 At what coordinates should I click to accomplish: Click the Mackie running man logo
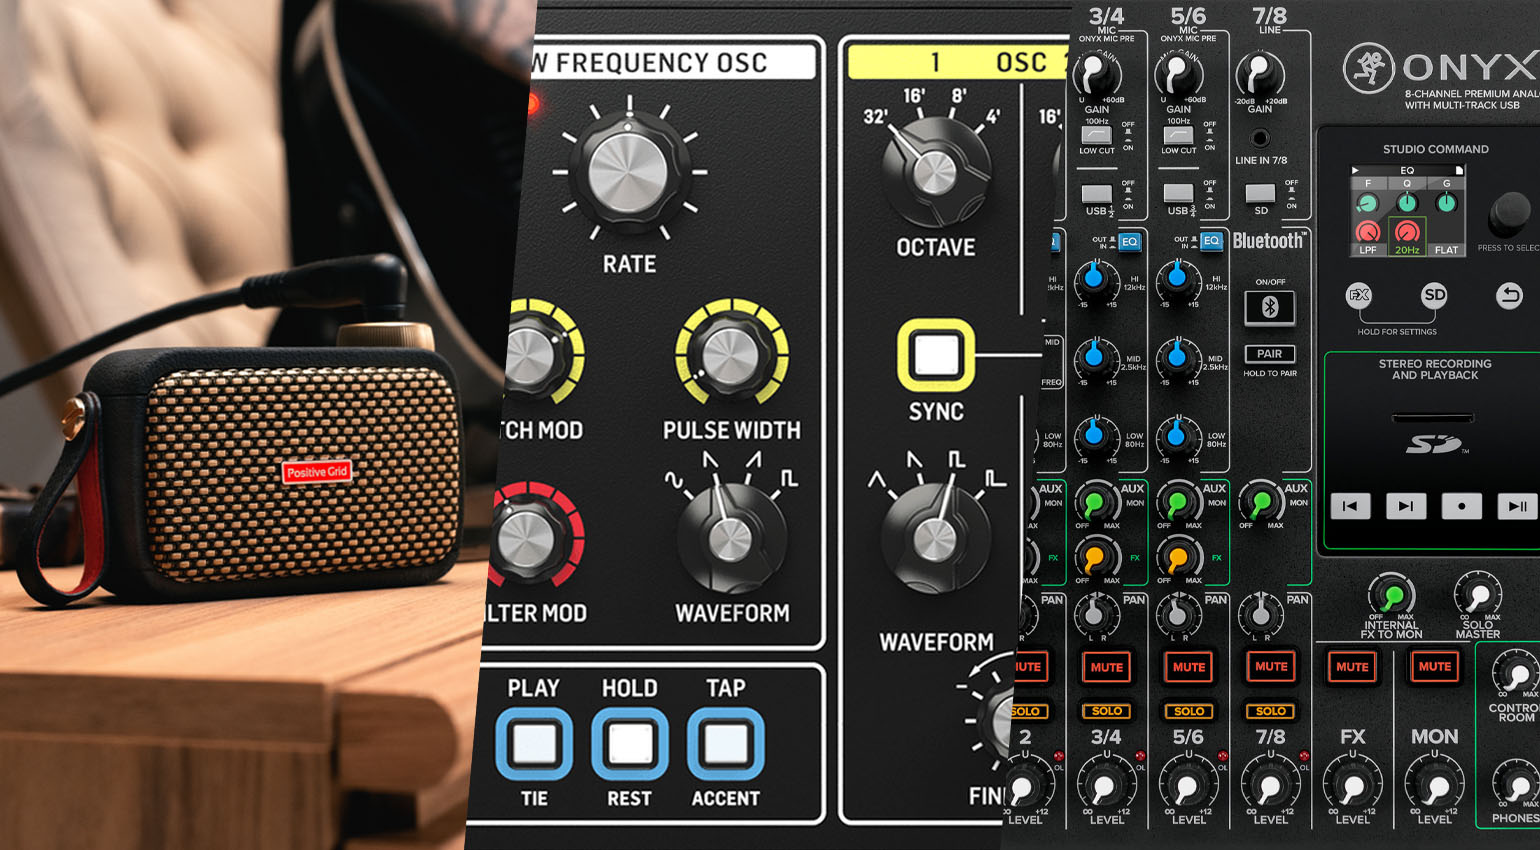1369,67
